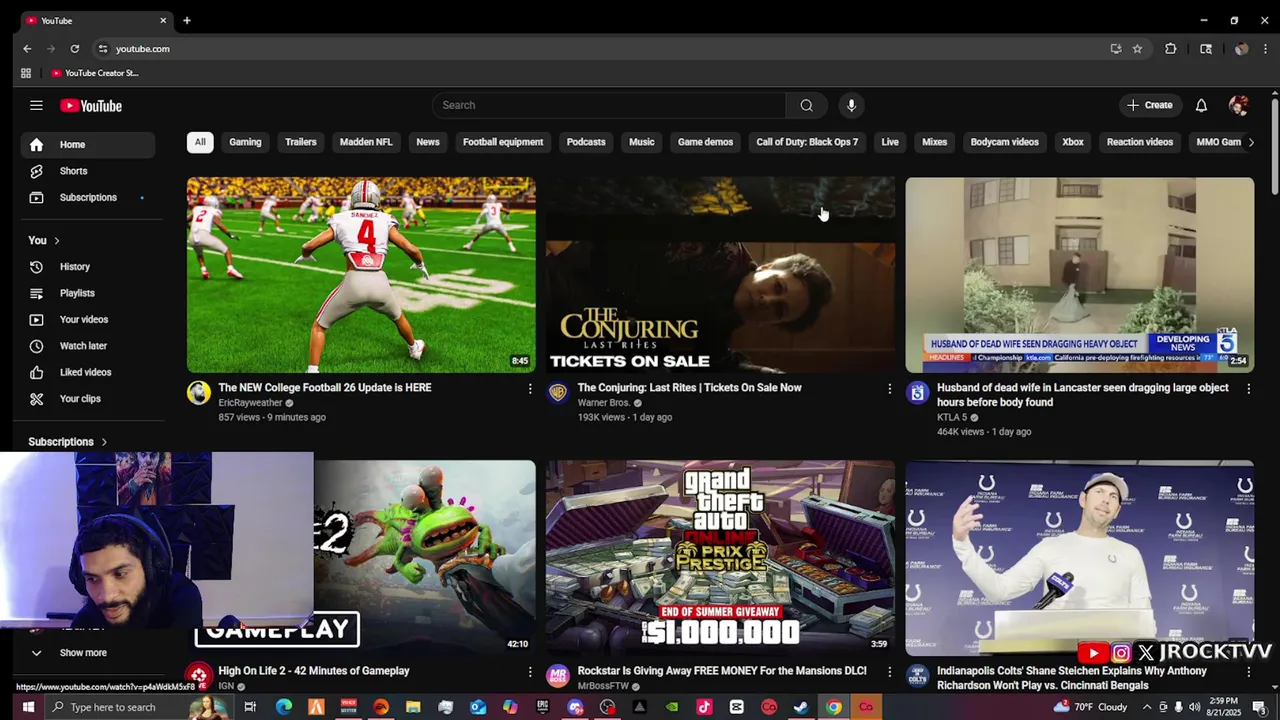This screenshot has width=1280, height=720.
Task: Open 'Rockstar Is Giving Away FREE MONEY' title
Action: [x=722, y=671]
